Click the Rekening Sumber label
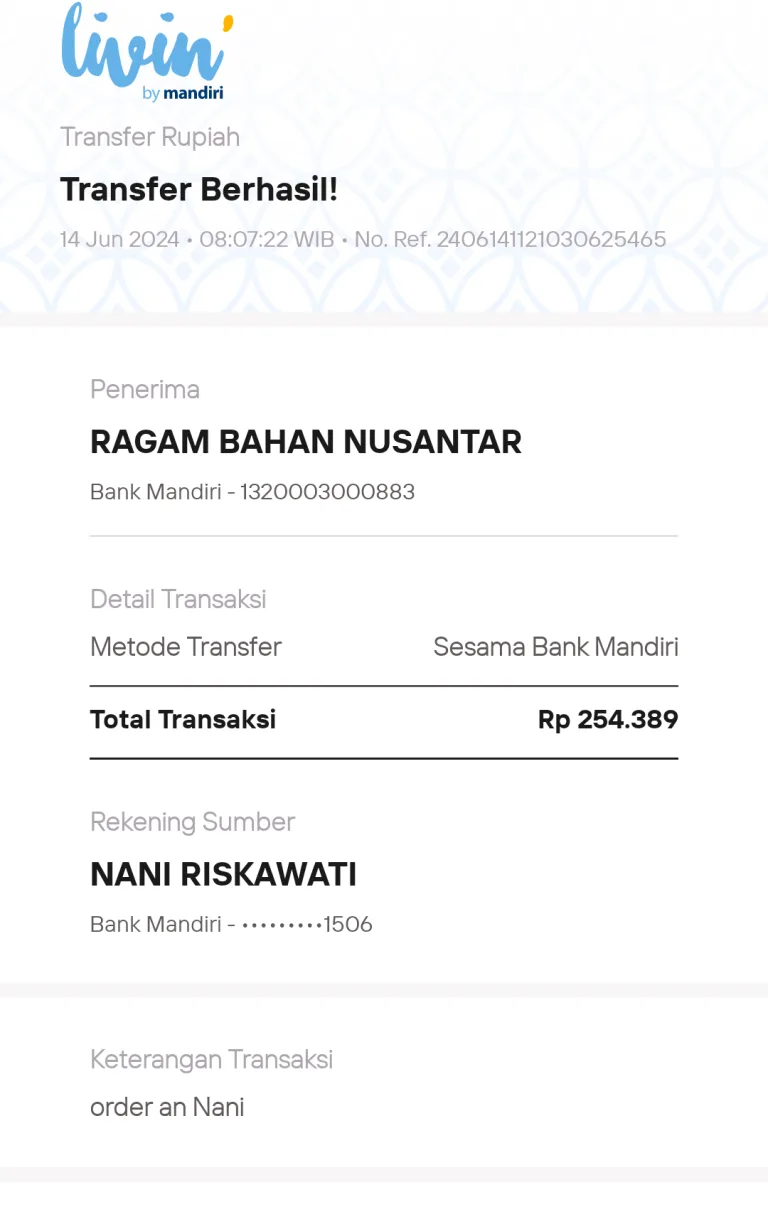This screenshot has height=1227, width=768. click(192, 822)
